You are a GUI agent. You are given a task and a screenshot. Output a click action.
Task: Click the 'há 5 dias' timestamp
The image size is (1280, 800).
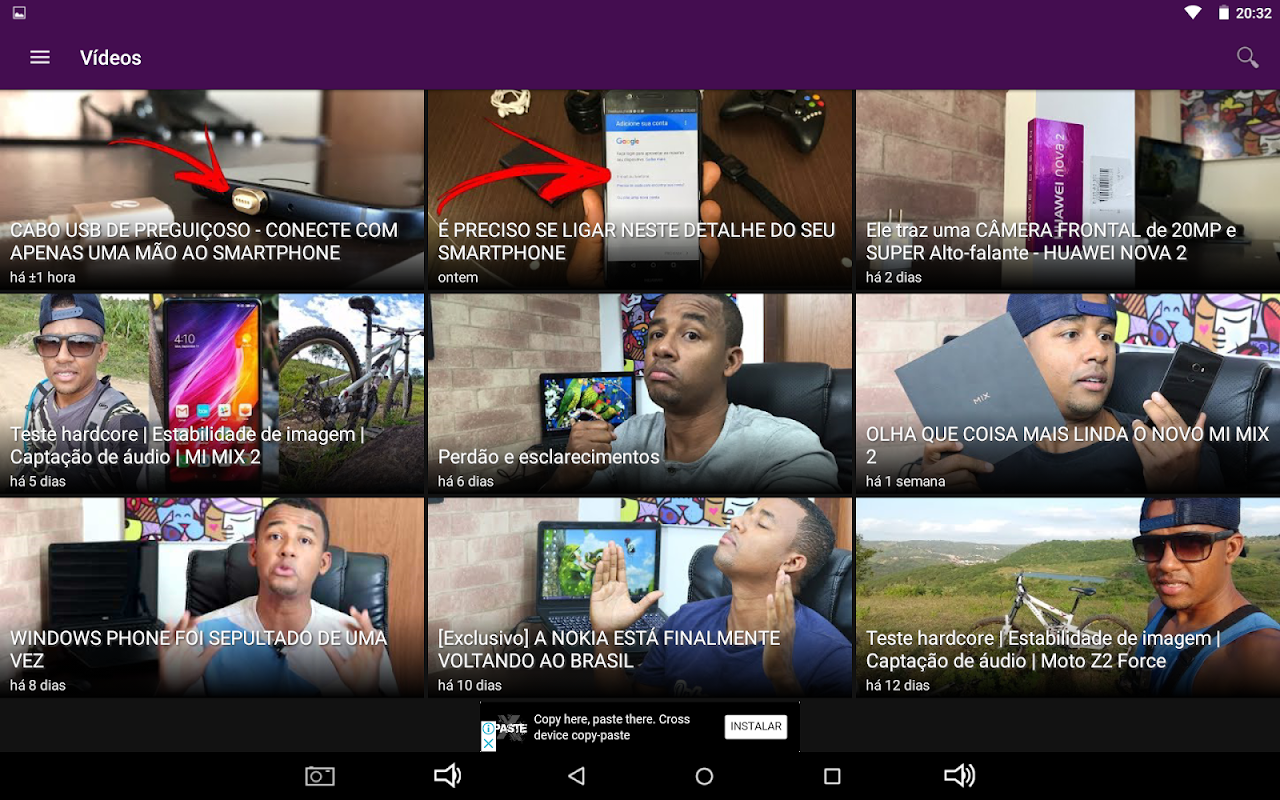[38, 481]
